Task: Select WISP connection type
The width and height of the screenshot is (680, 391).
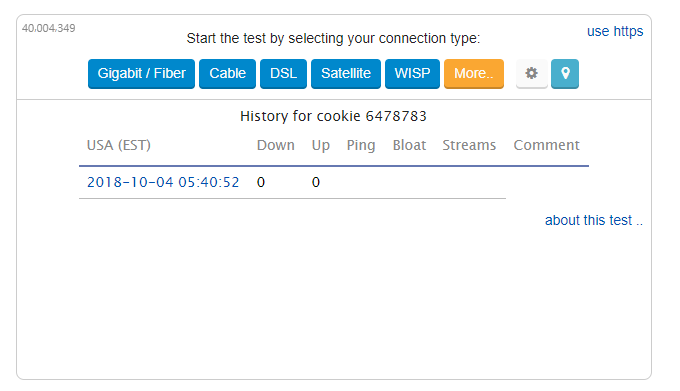Action: point(412,74)
